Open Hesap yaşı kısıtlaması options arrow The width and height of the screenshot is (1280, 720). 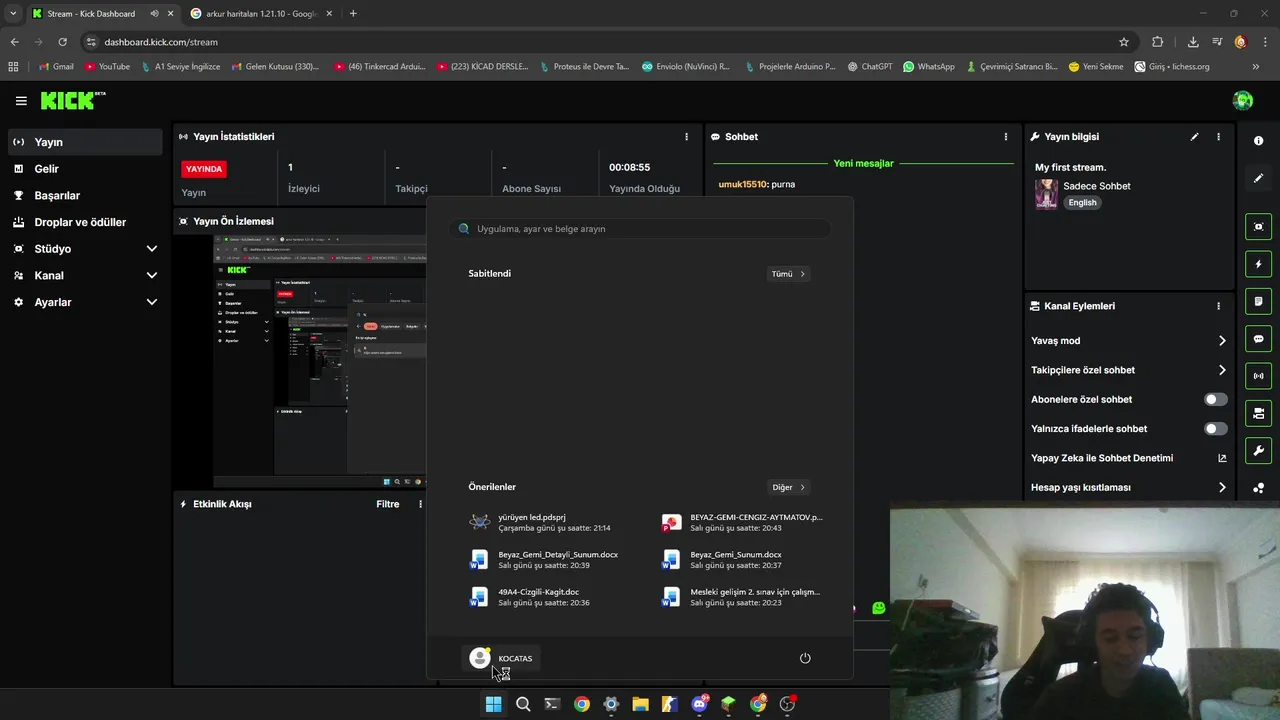pyautogui.click(x=1222, y=488)
